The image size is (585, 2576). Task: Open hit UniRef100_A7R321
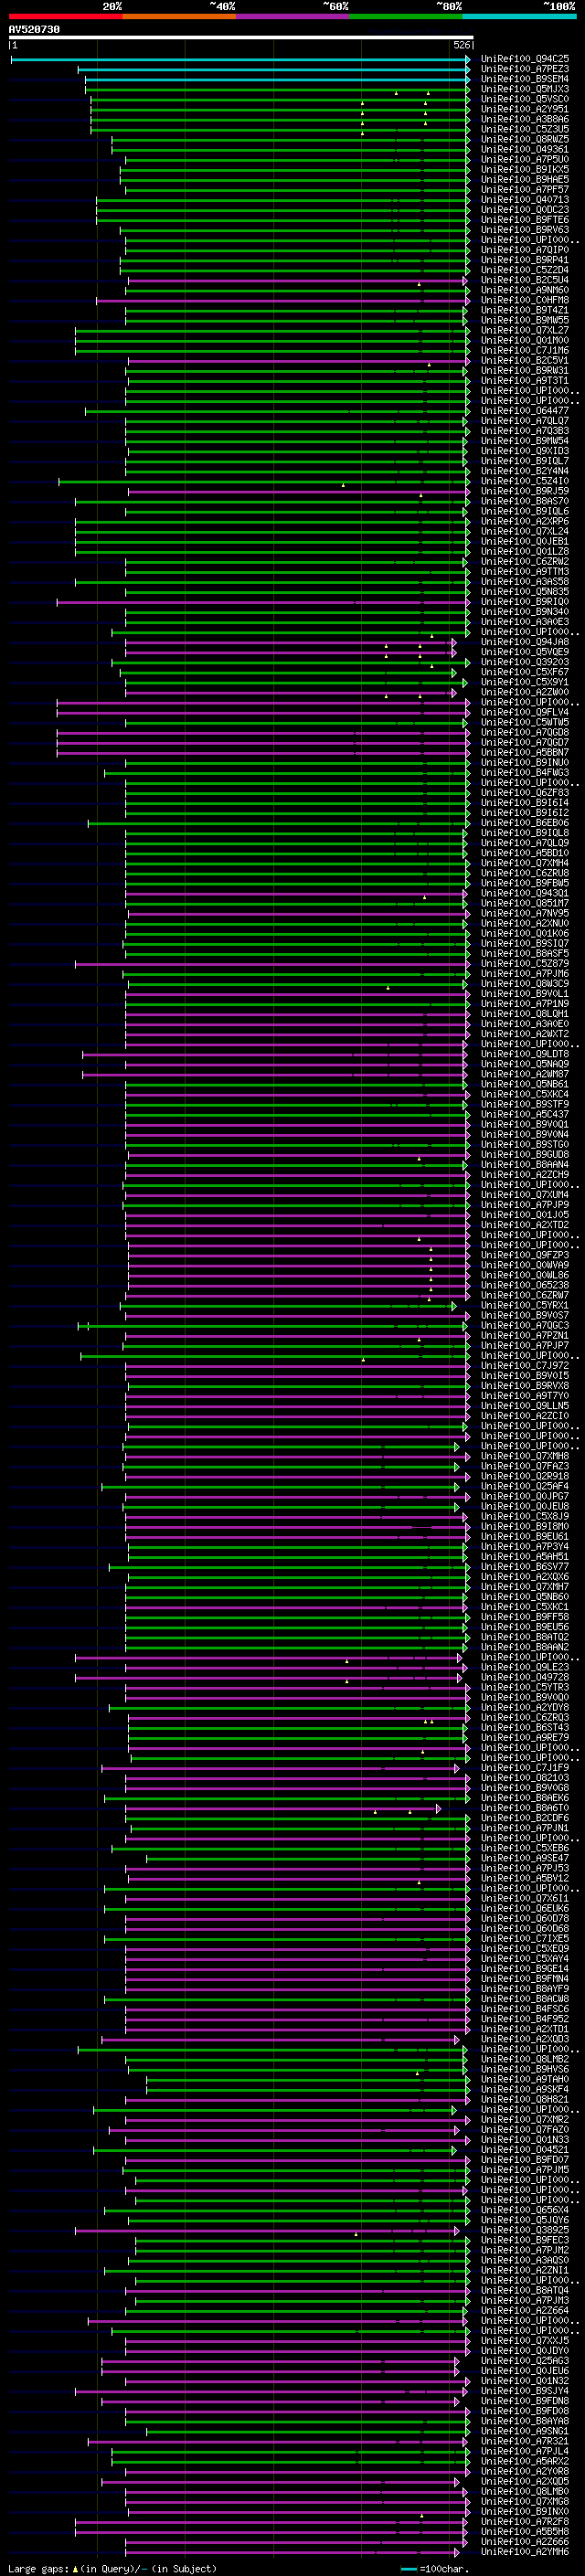click(x=525, y=2441)
